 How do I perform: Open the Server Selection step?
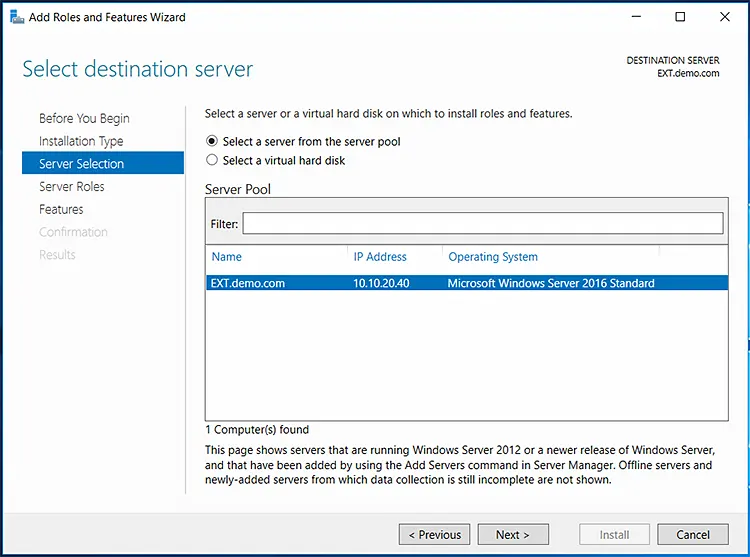tap(103, 163)
